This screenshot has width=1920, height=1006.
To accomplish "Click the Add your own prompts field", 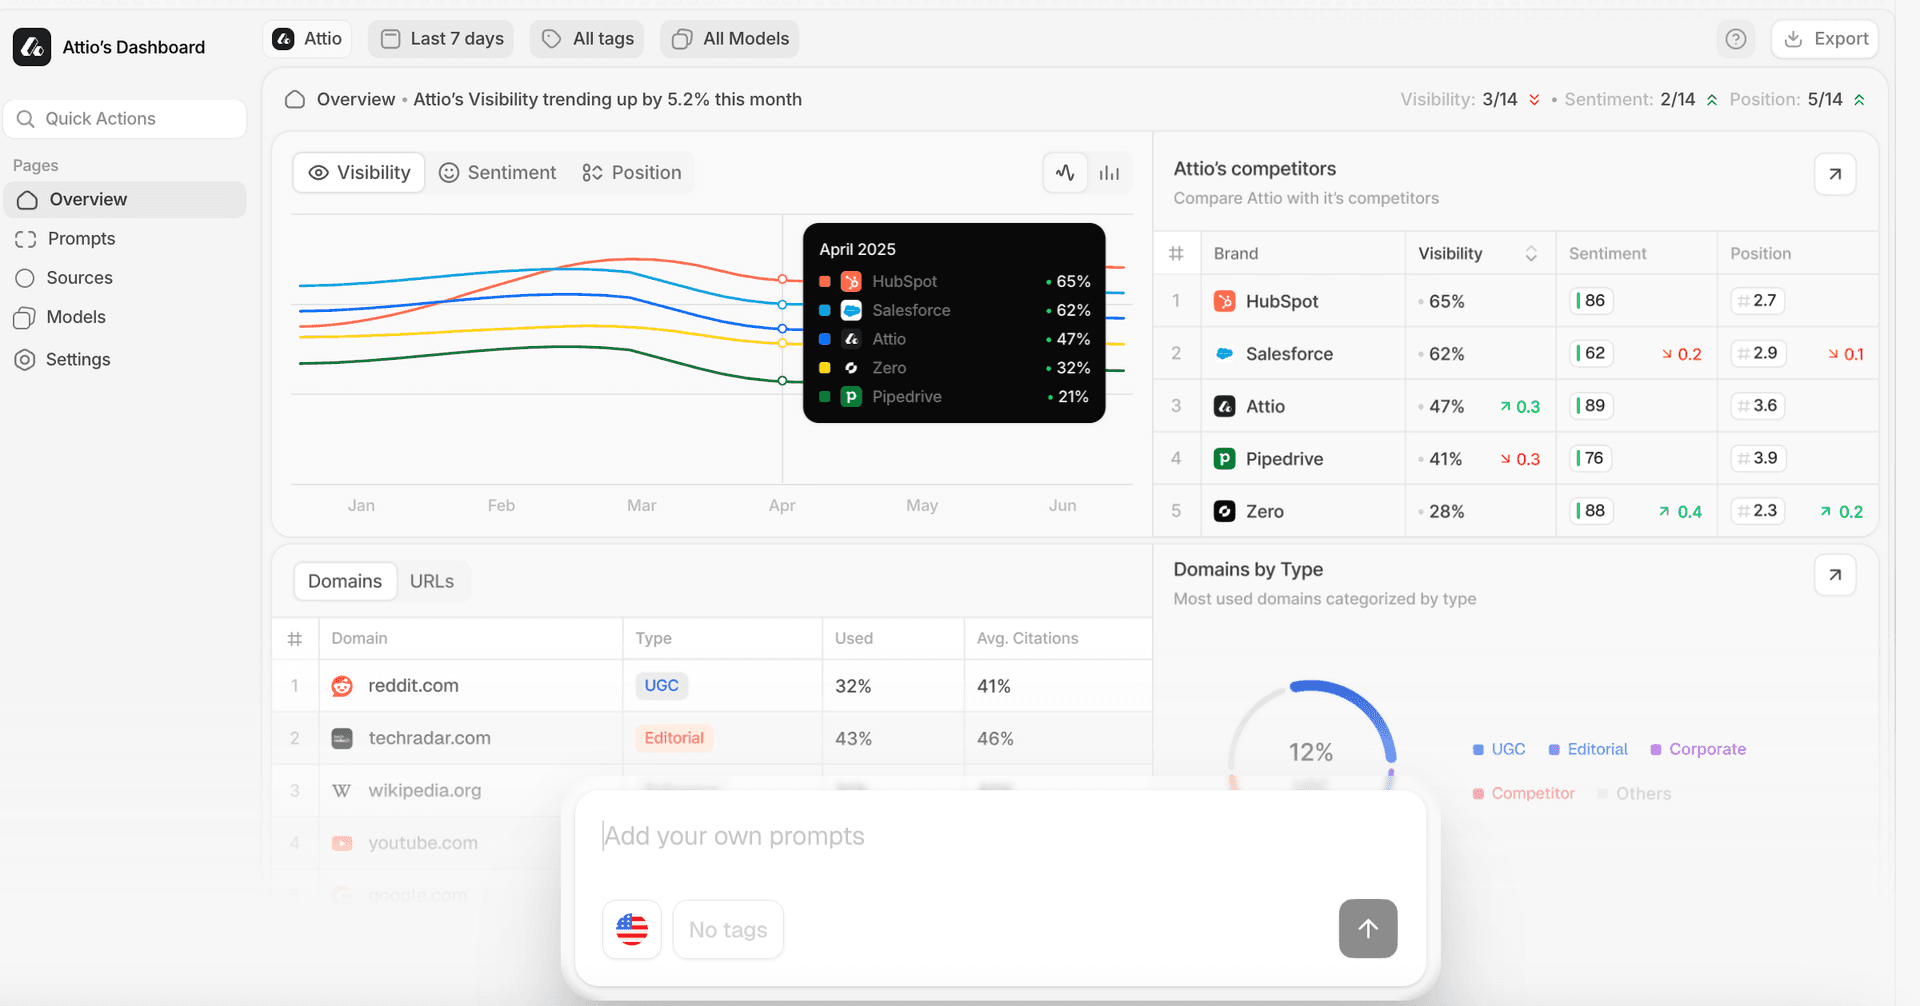I will tap(1000, 836).
